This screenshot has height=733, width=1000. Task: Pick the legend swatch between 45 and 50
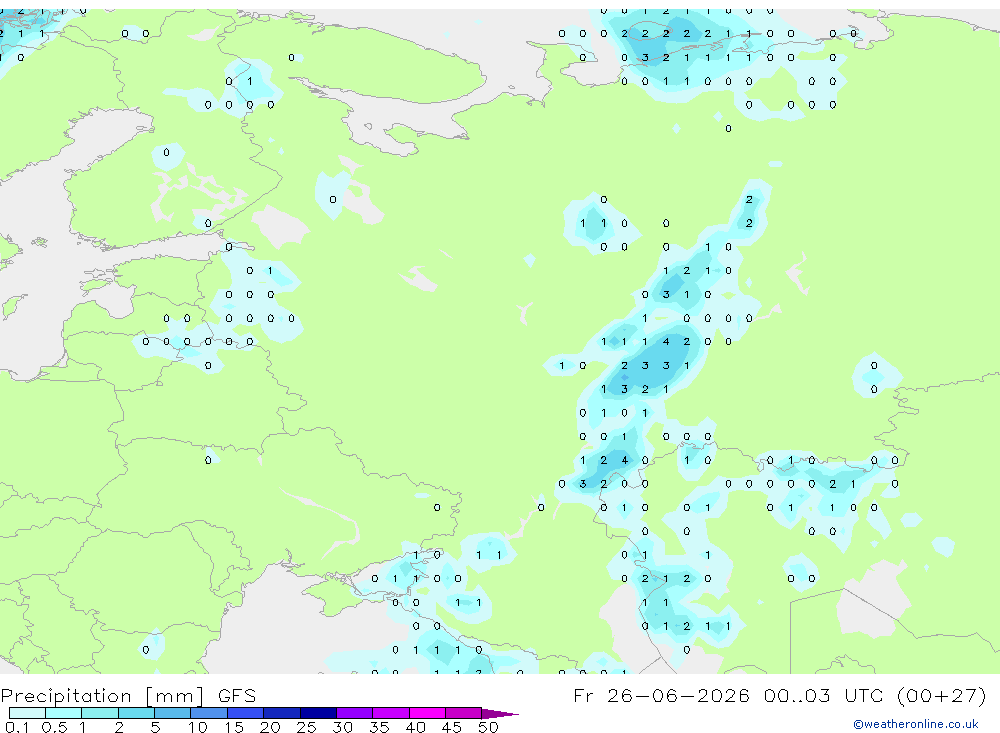463,713
